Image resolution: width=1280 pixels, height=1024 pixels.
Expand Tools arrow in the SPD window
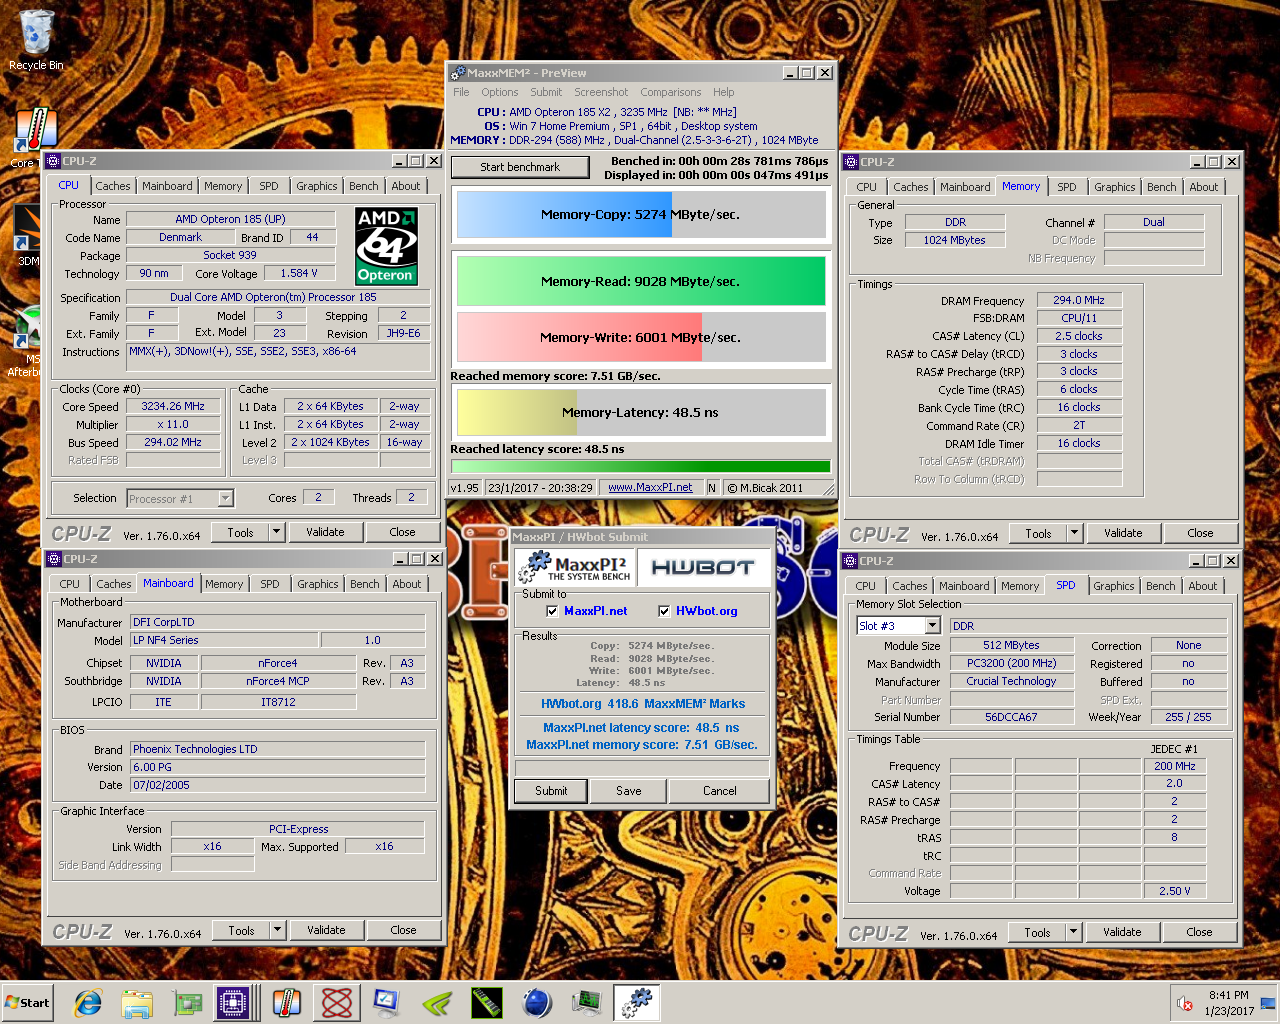pyautogui.click(x=1073, y=932)
